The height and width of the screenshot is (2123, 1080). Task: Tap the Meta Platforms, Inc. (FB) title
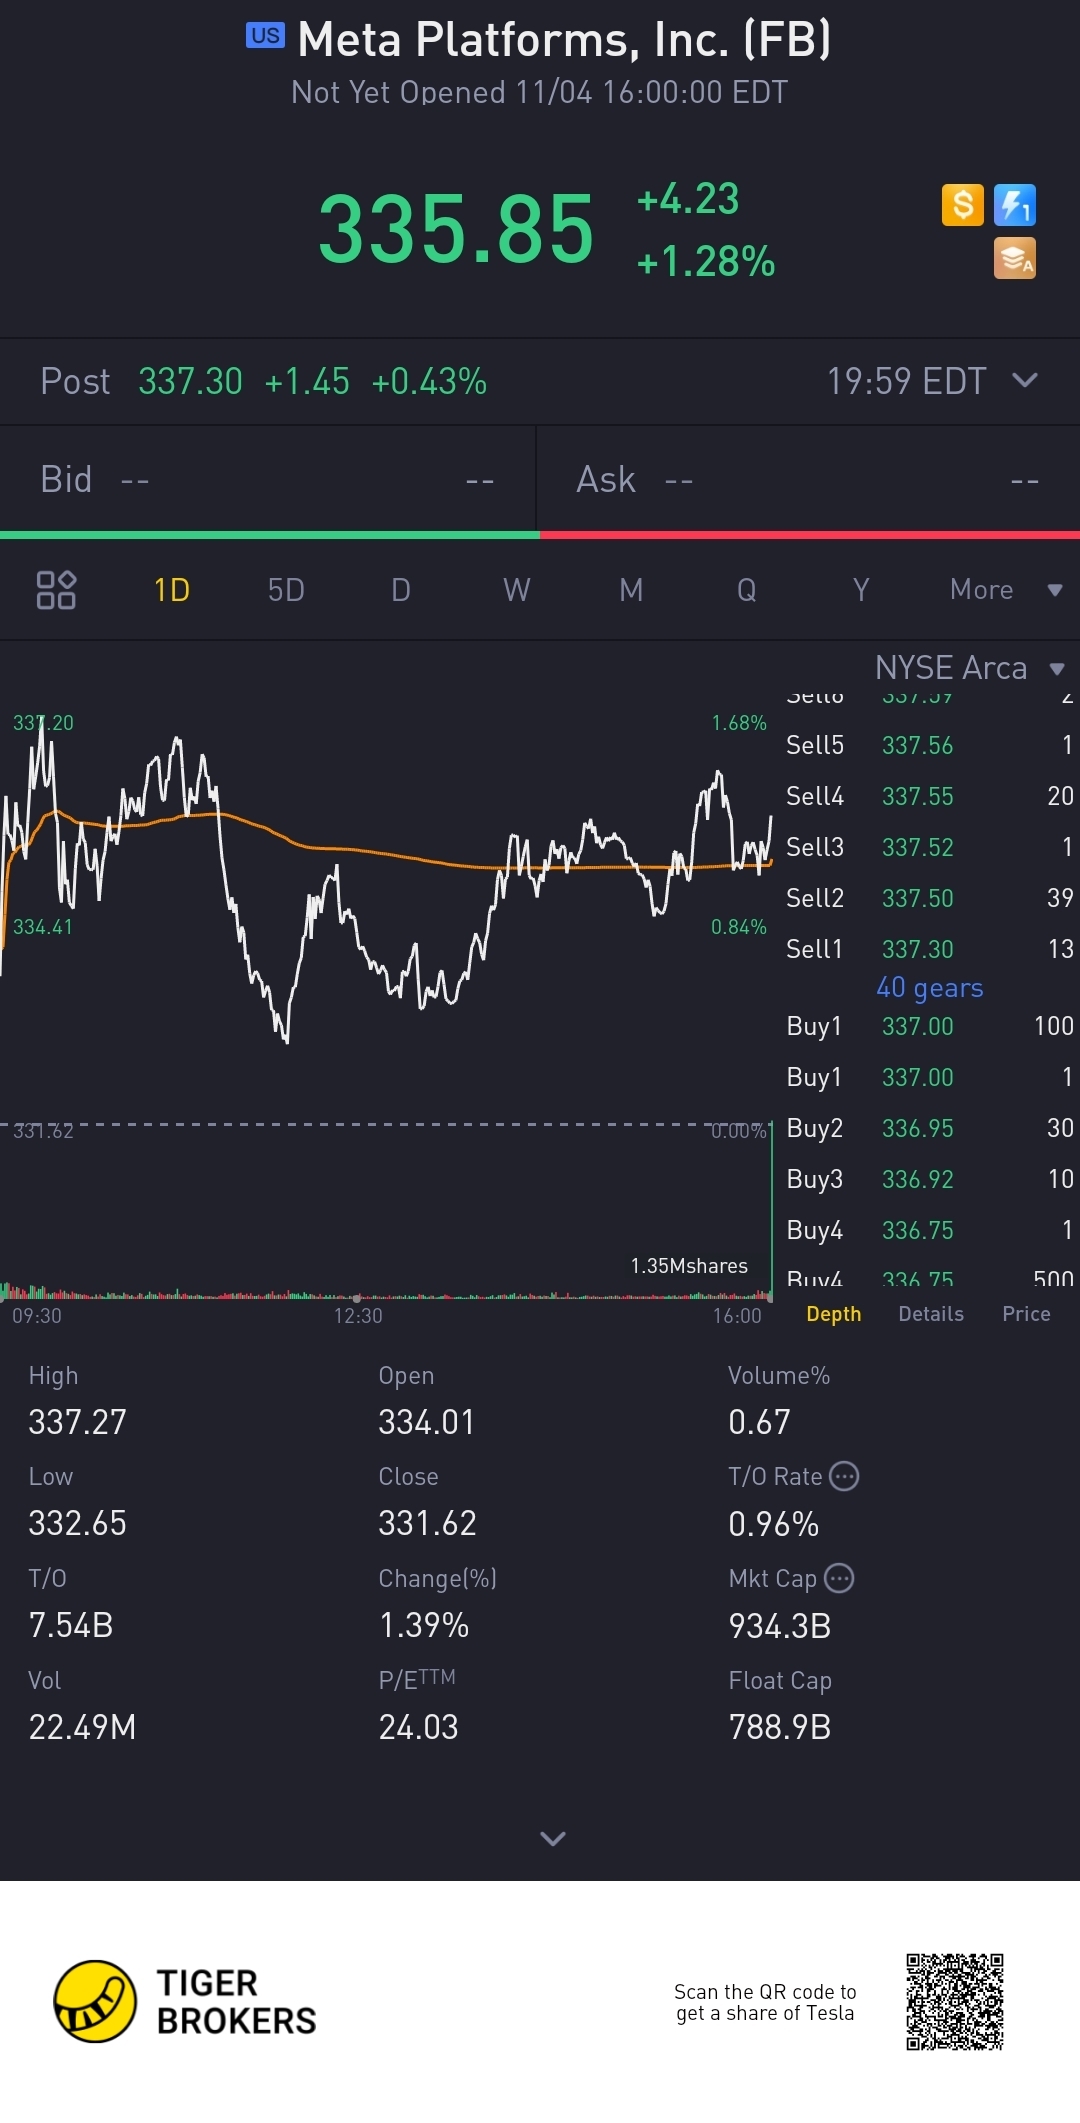564,40
